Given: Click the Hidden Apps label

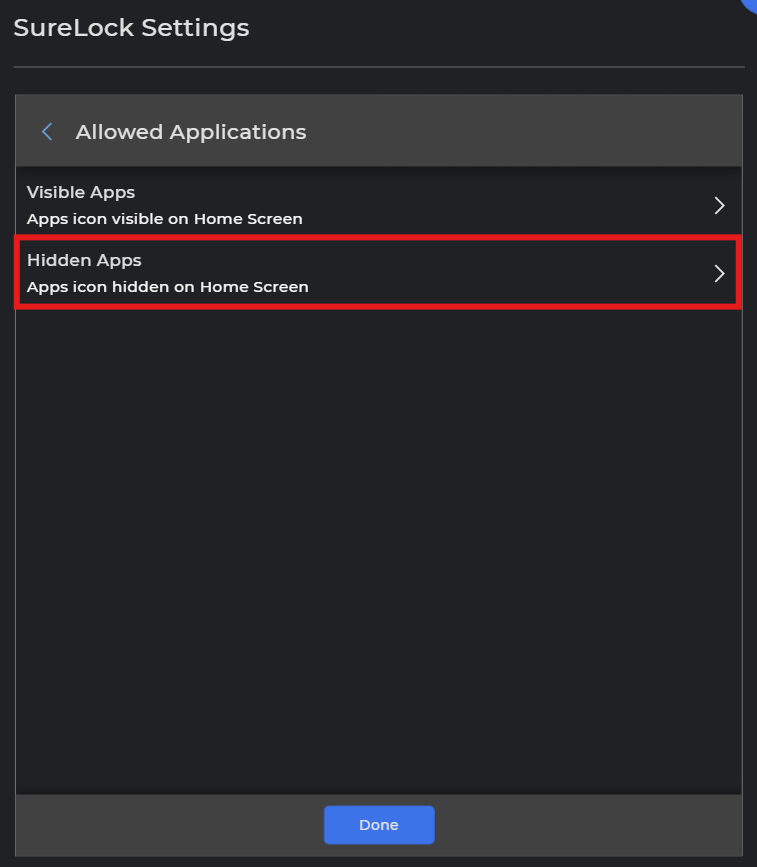Looking at the screenshot, I should 84,260.
